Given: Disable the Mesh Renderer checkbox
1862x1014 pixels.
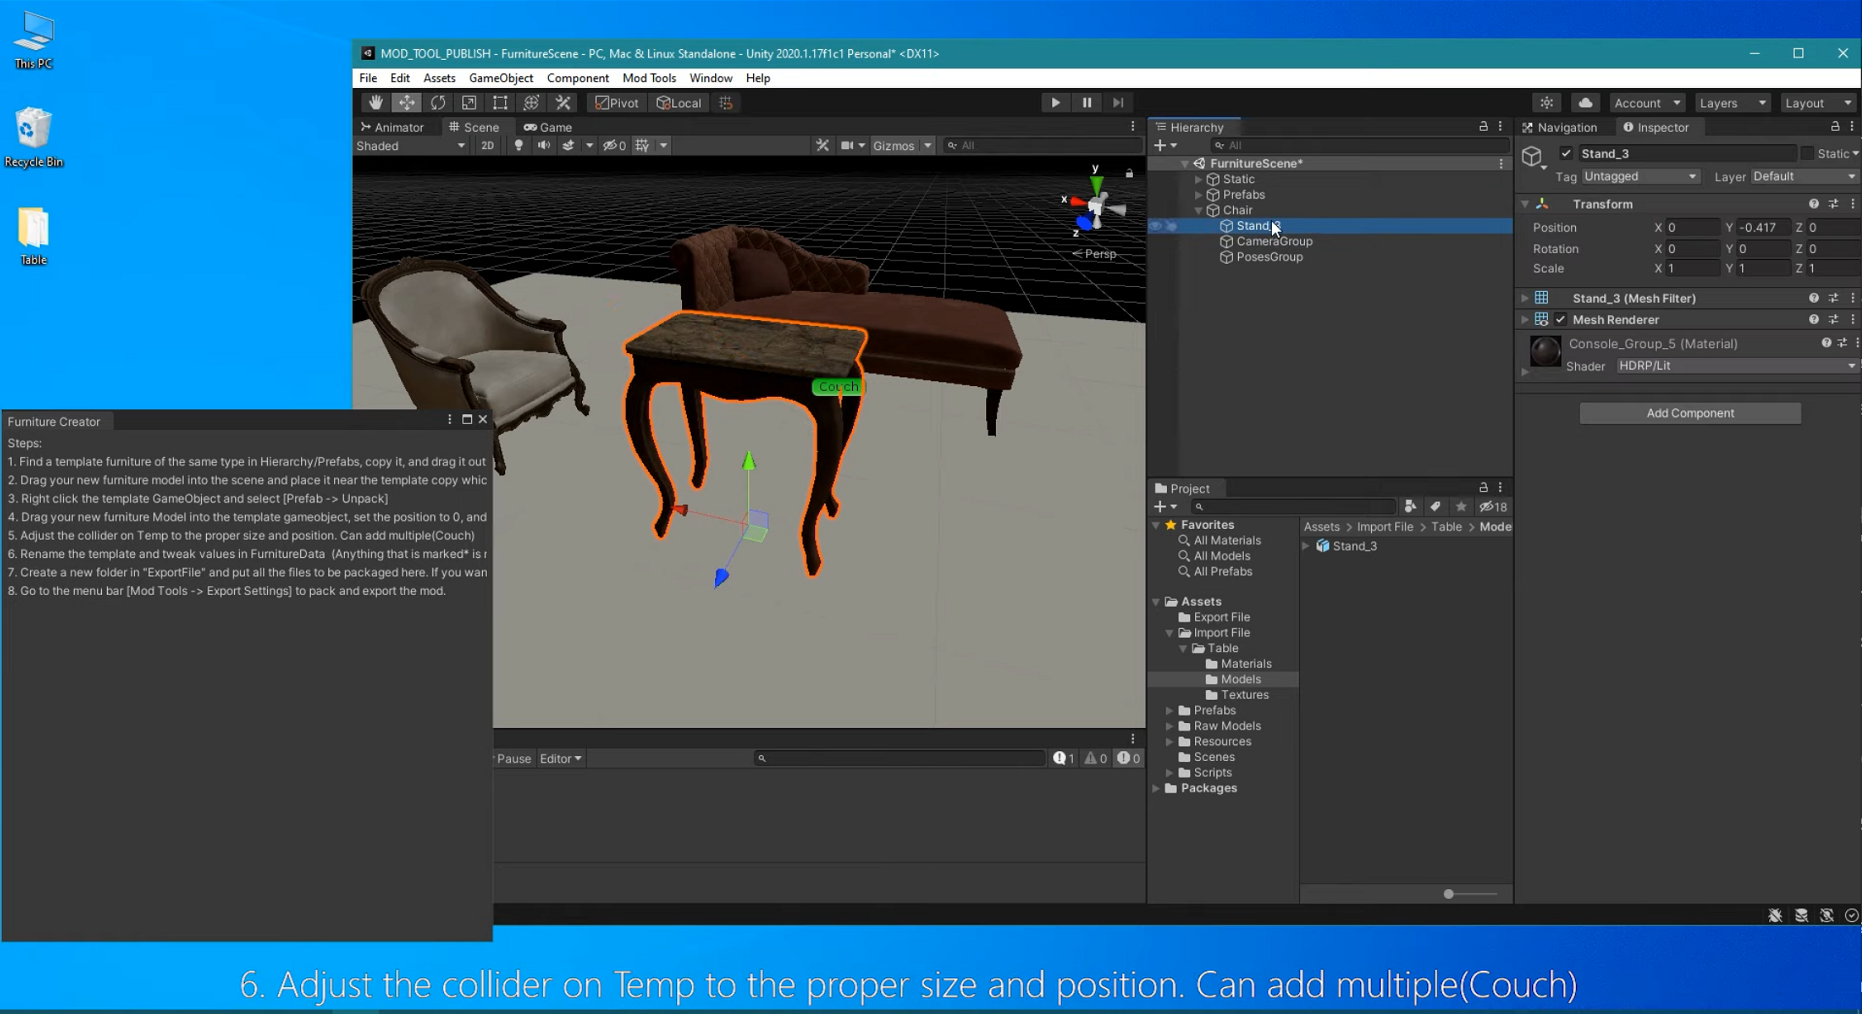Looking at the screenshot, I should 1561,320.
